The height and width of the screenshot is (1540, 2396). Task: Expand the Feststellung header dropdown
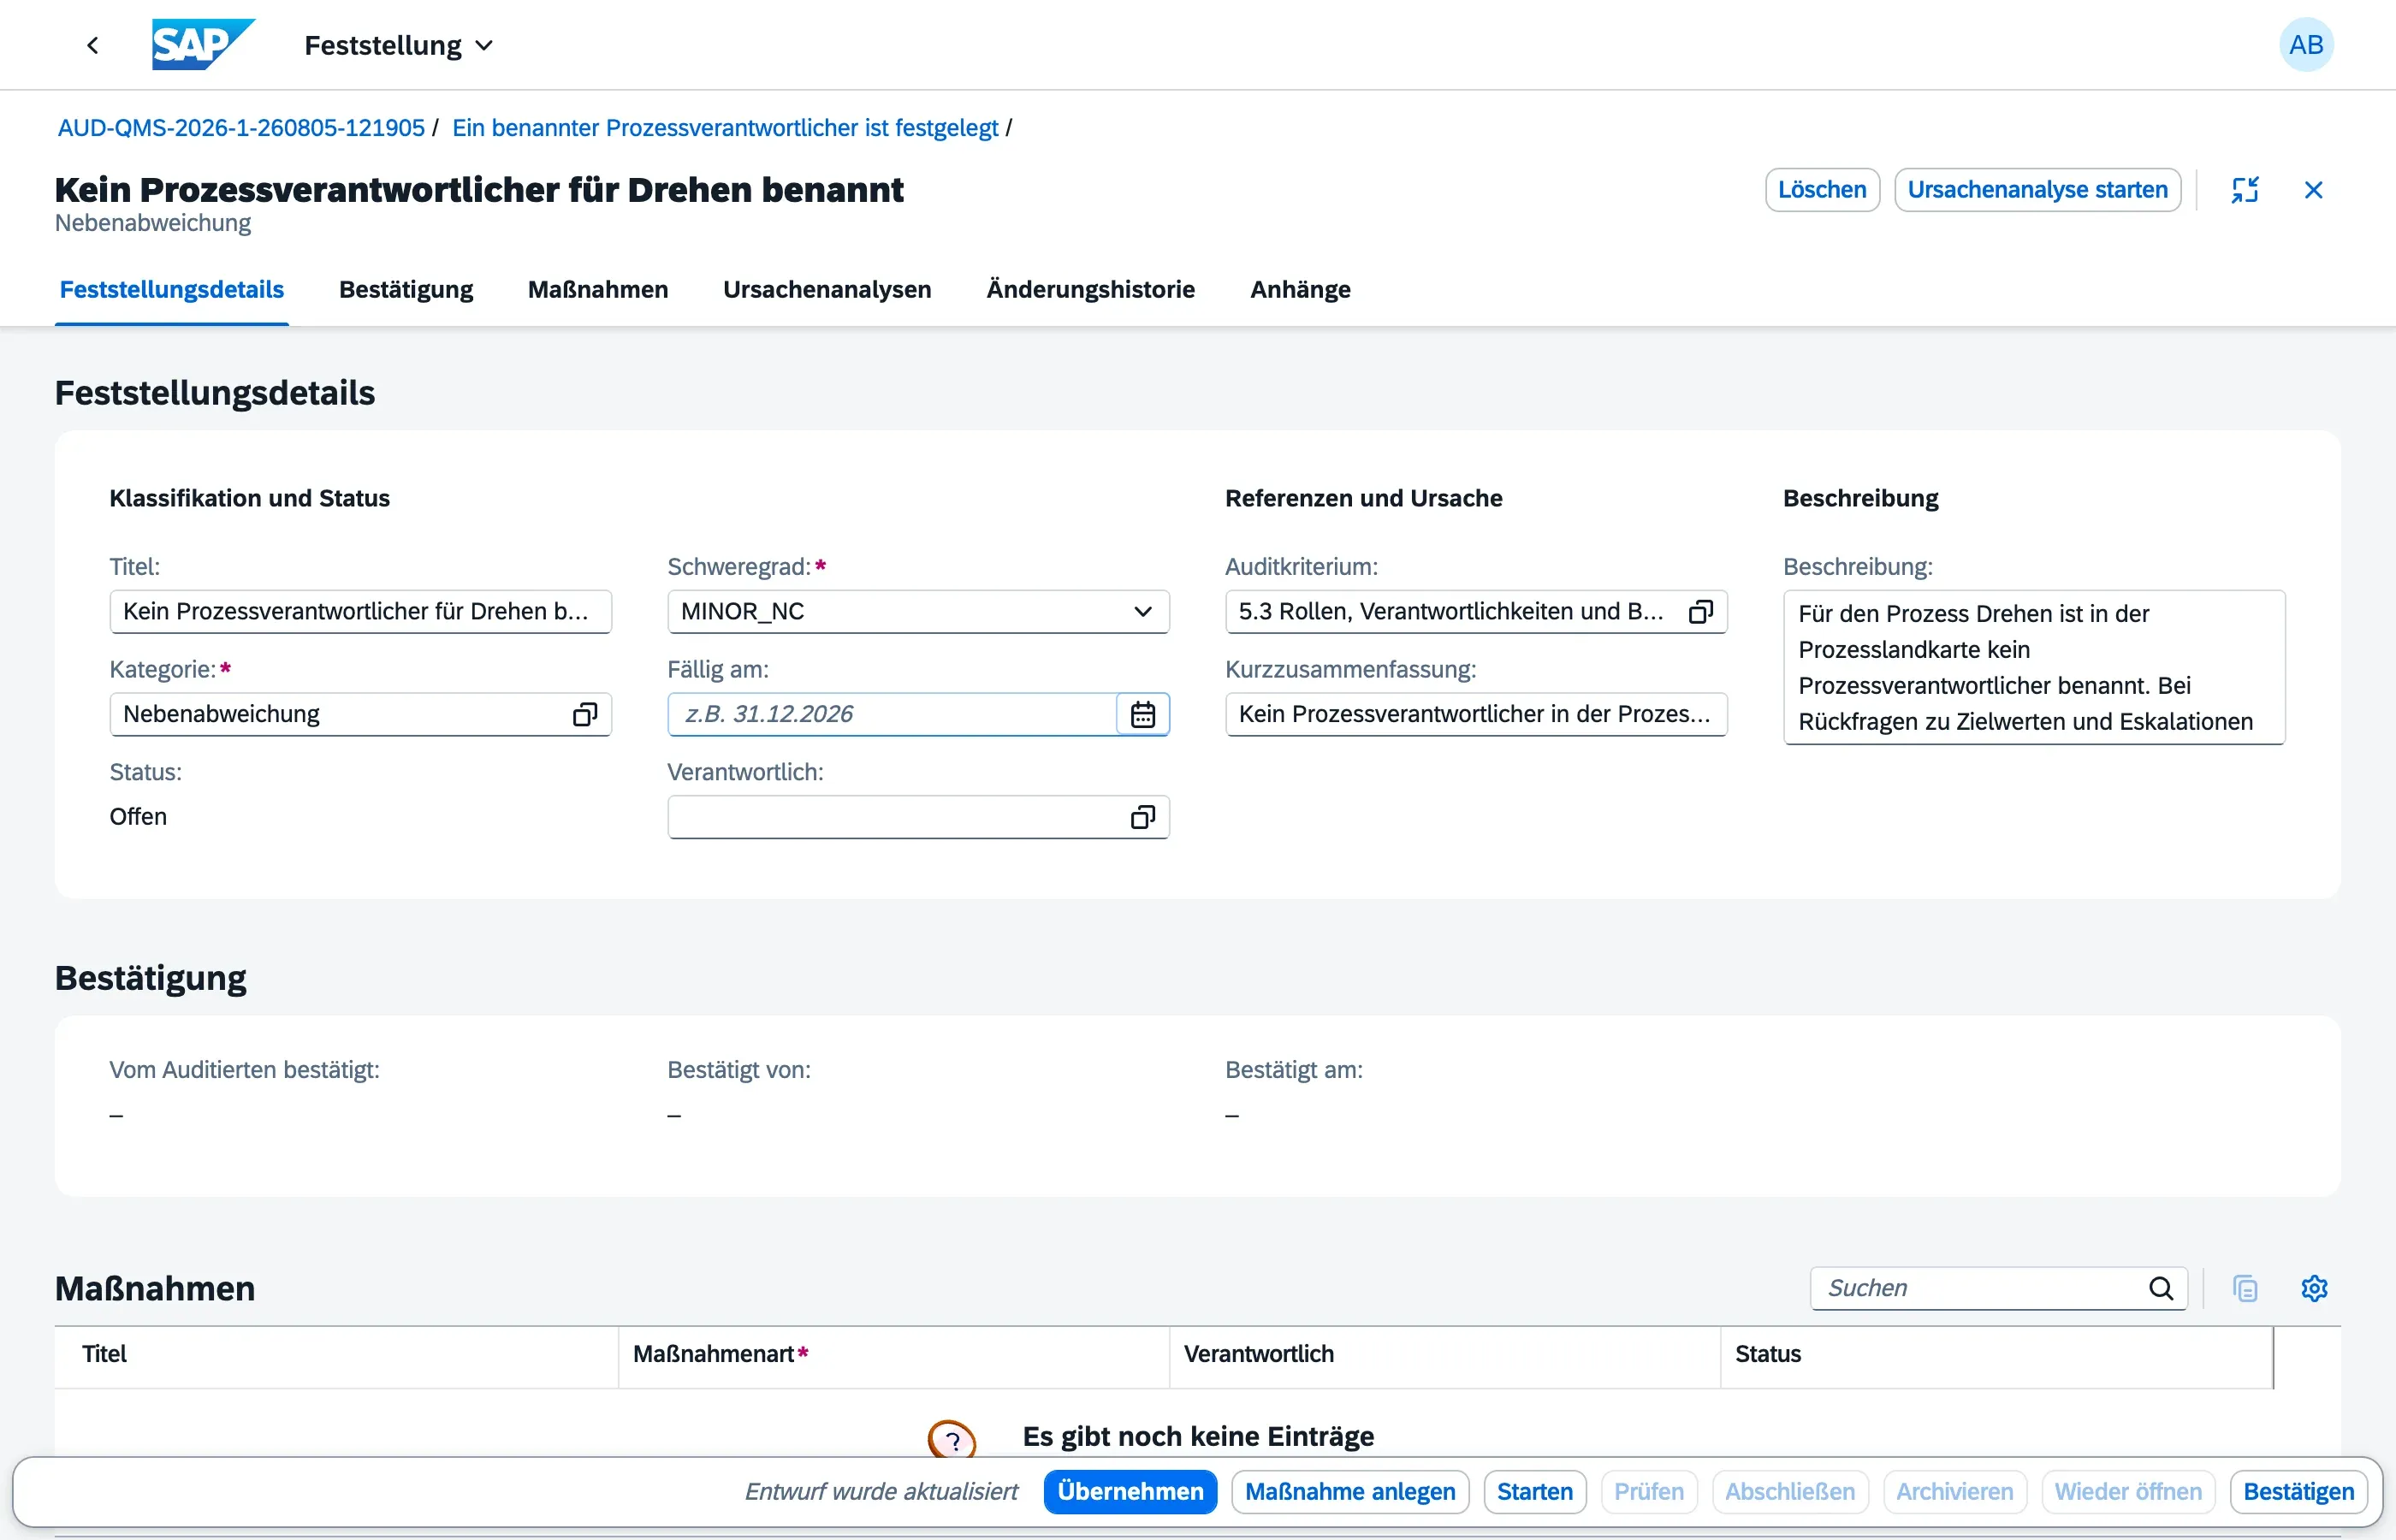click(399, 45)
